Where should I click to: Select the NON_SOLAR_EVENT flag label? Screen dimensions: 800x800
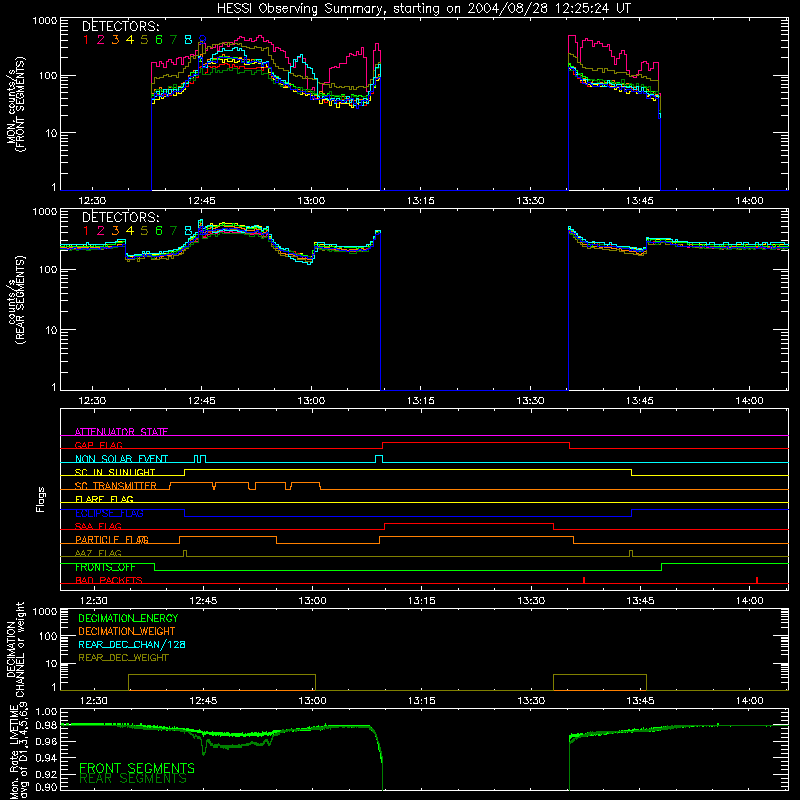pos(121,459)
